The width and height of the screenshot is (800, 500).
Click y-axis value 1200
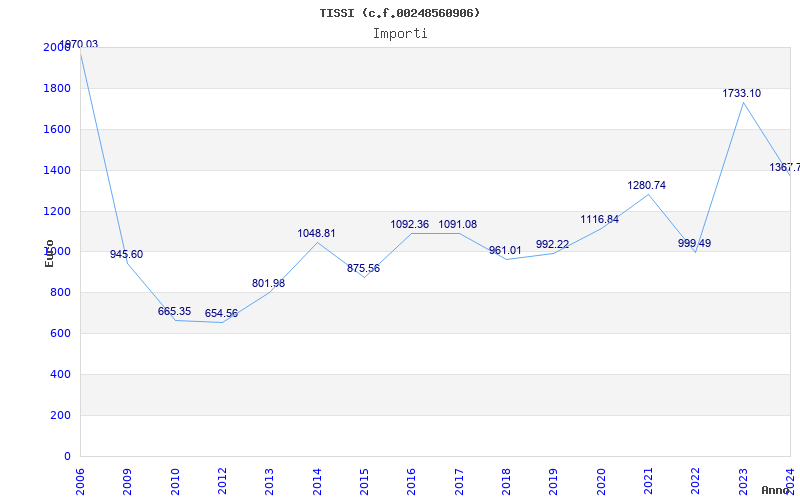point(57,211)
